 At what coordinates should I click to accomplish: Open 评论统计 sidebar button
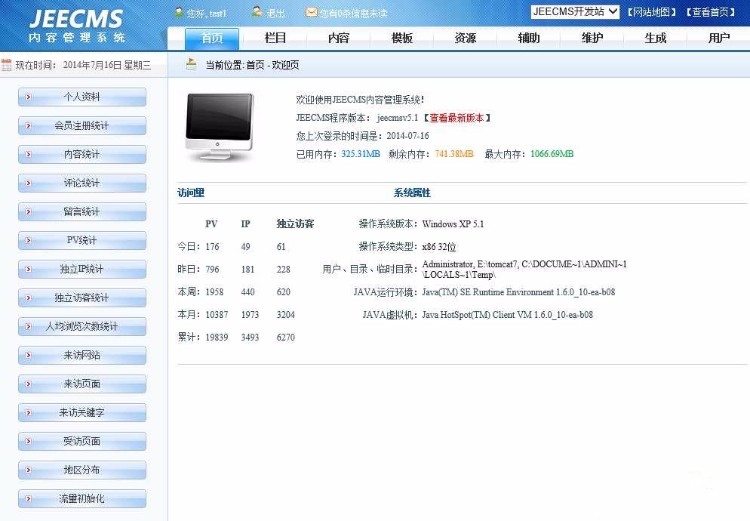(82, 183)
